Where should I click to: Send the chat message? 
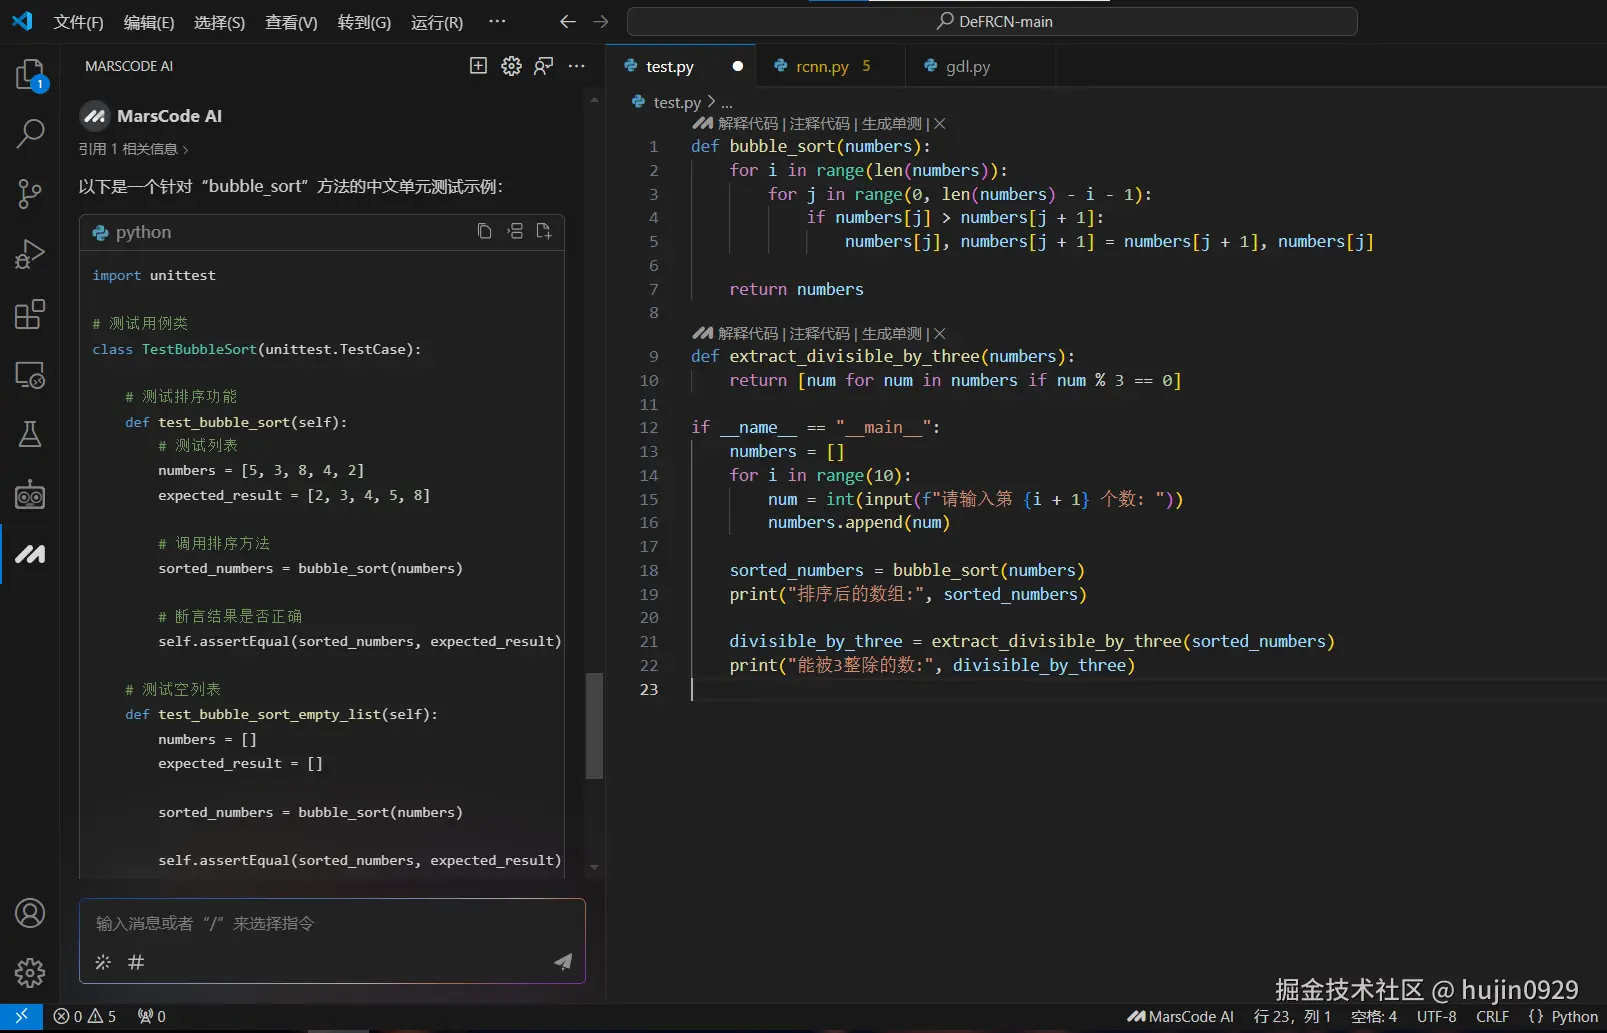pos(563,961)
